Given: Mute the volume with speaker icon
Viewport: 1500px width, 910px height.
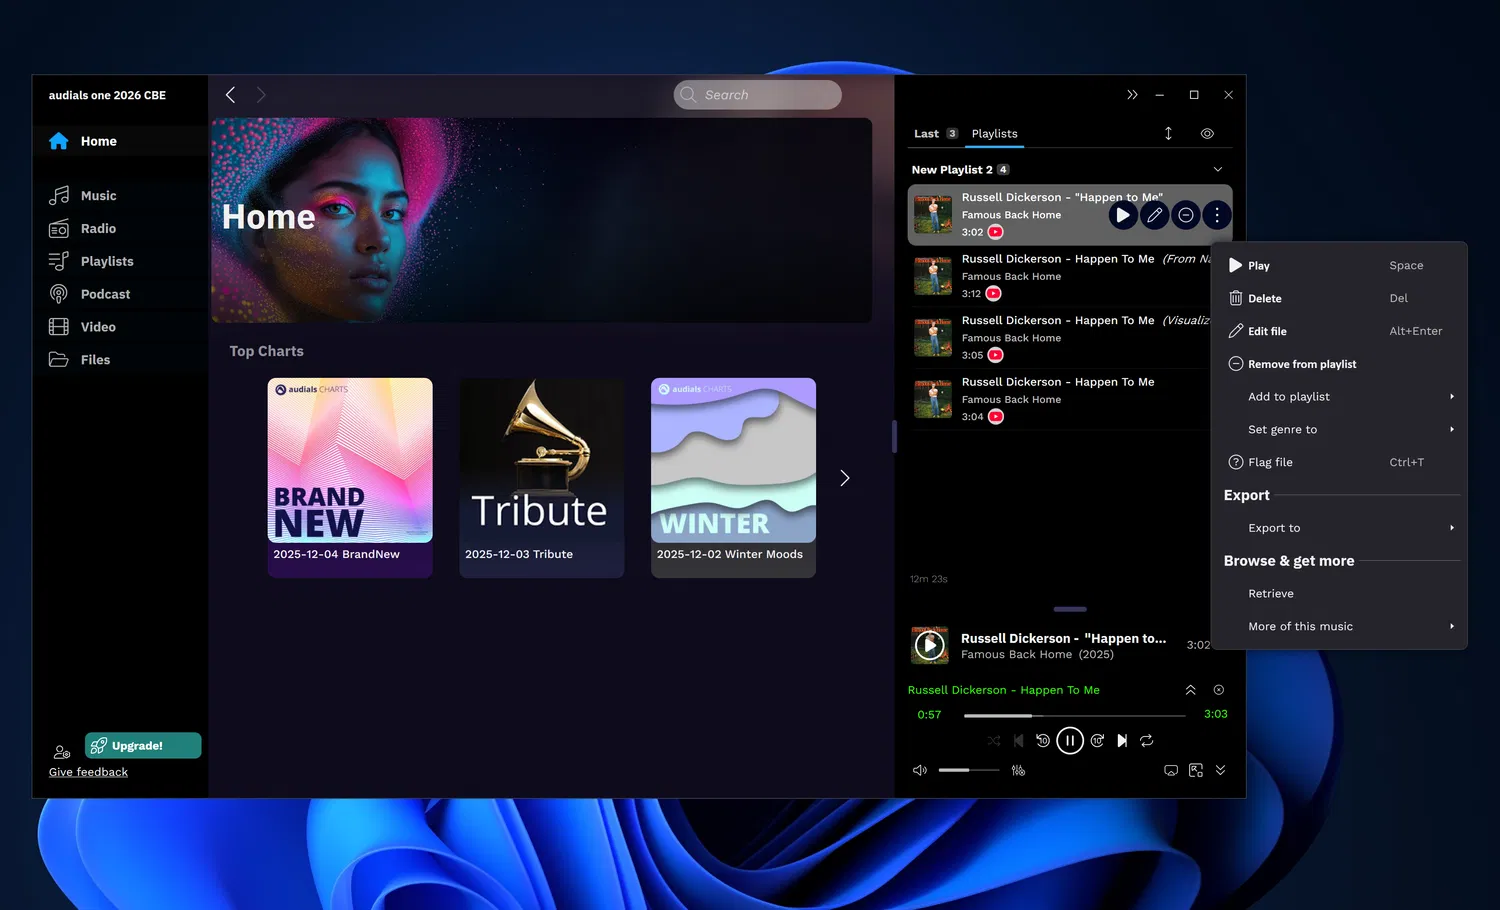Looking at the screenshot, I should pyautogui.click(x=920, y=771).
